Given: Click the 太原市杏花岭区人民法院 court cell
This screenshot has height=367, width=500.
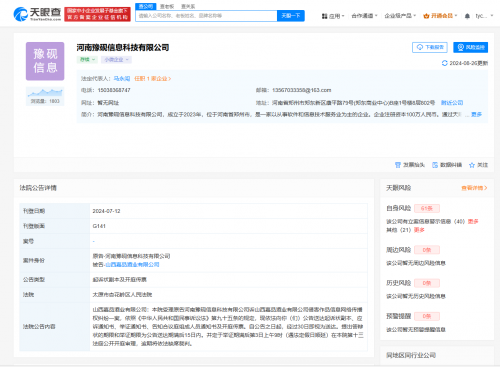Looking at the screenshot, I should coord(228,295).
